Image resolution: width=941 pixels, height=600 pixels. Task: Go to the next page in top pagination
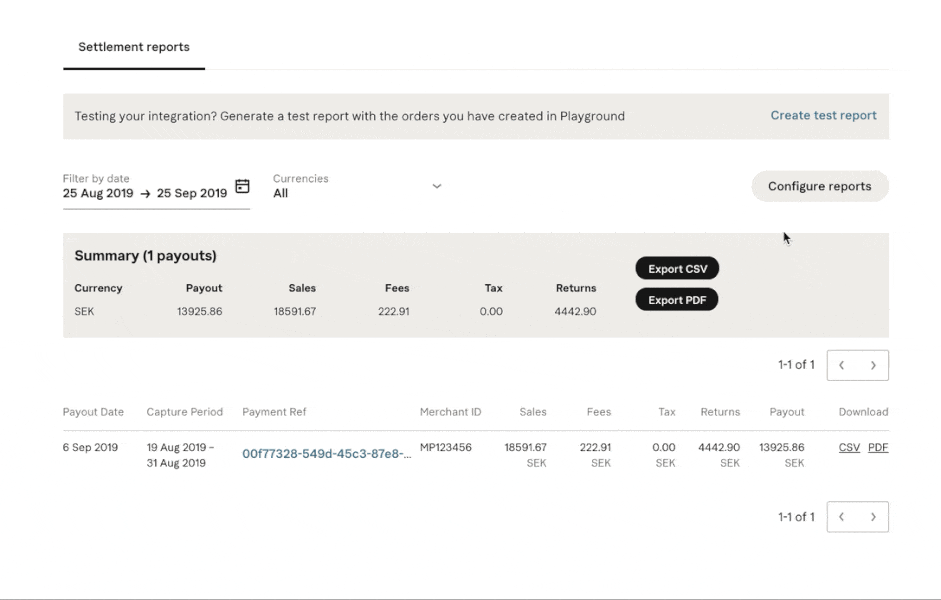[873, 365]
